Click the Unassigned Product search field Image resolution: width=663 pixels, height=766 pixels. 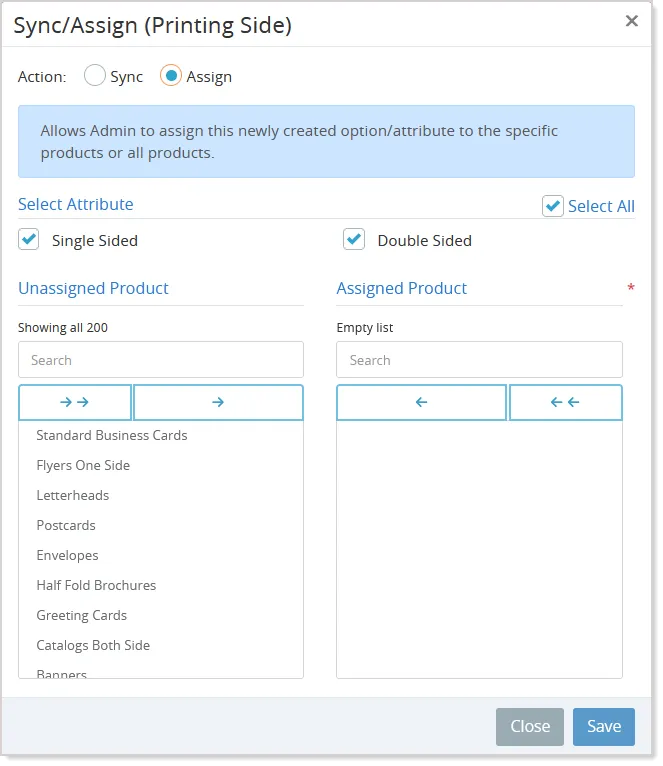[x=161, y=360]
